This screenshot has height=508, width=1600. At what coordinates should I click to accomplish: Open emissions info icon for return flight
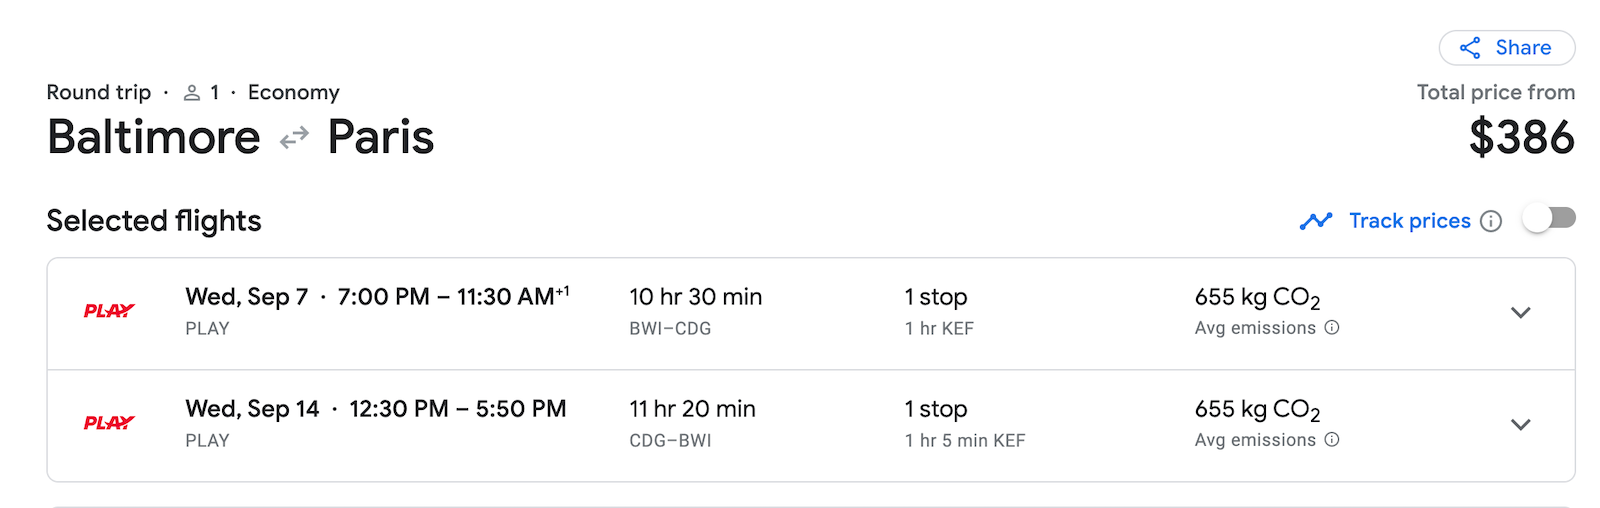(x=1332, y=440)
